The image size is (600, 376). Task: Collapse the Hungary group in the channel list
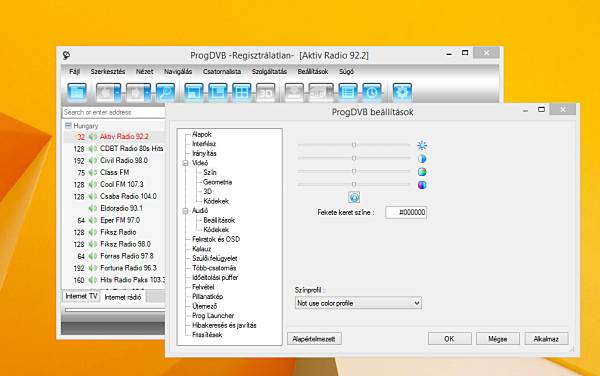68,125
